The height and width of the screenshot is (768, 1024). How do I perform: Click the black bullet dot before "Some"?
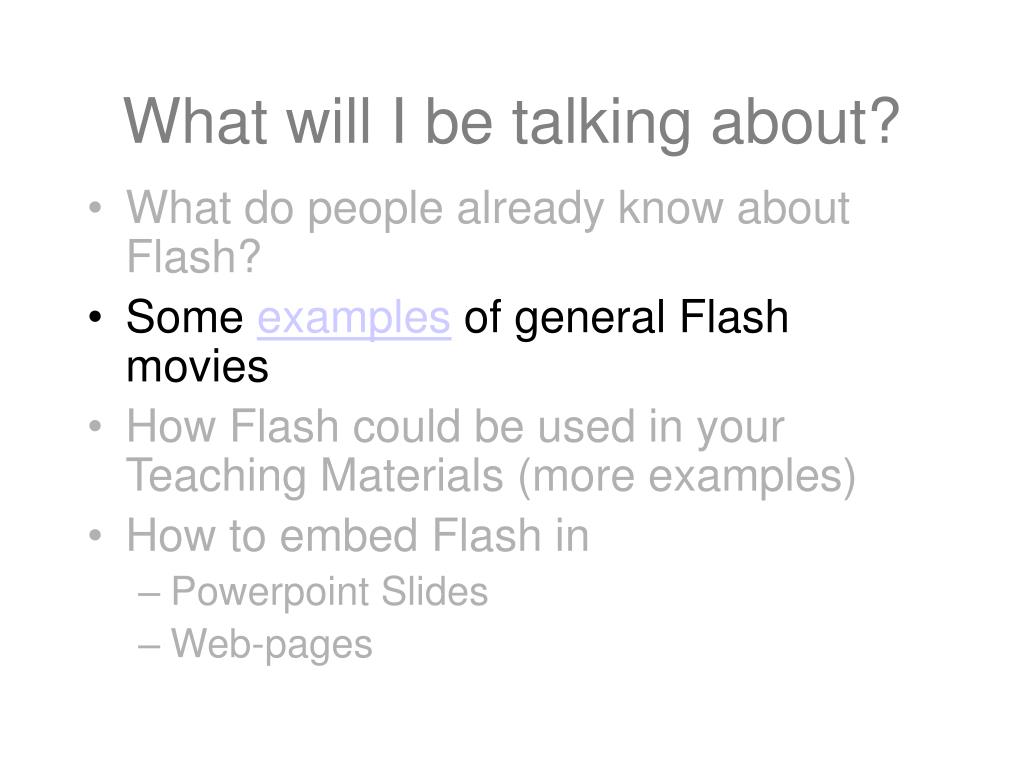pos(95,317)
